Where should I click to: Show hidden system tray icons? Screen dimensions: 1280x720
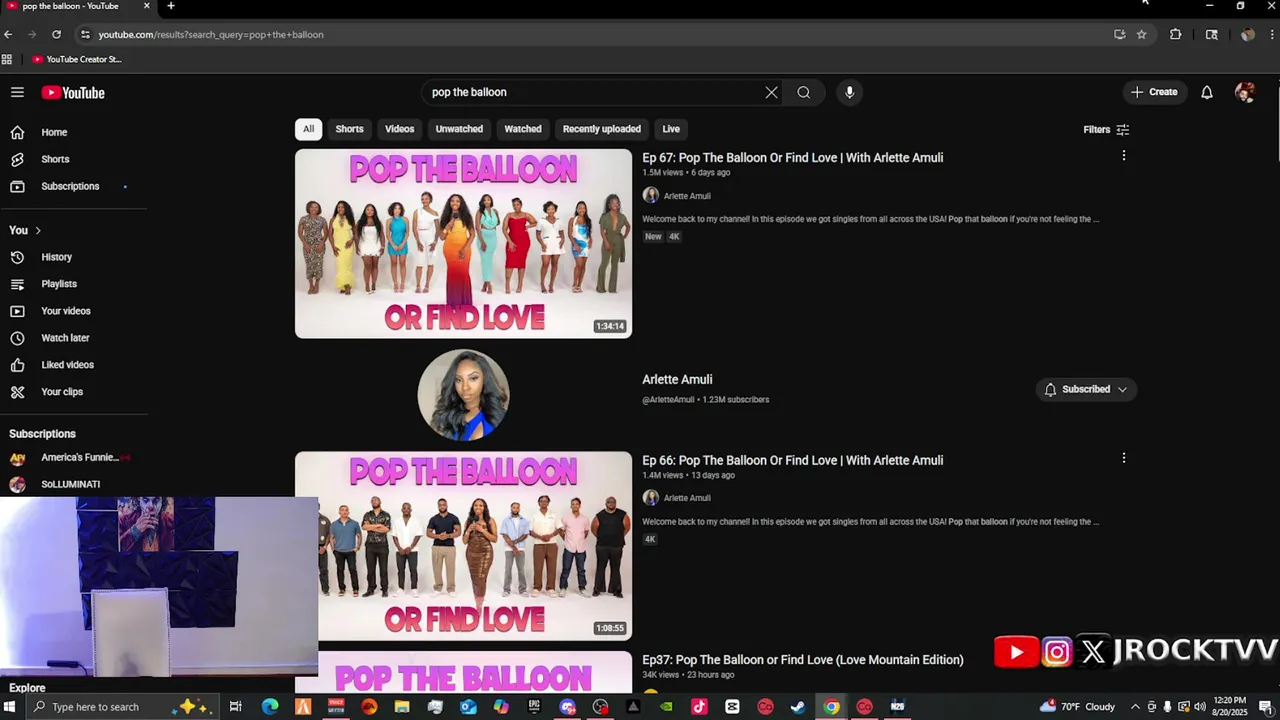click(1135, 707)
